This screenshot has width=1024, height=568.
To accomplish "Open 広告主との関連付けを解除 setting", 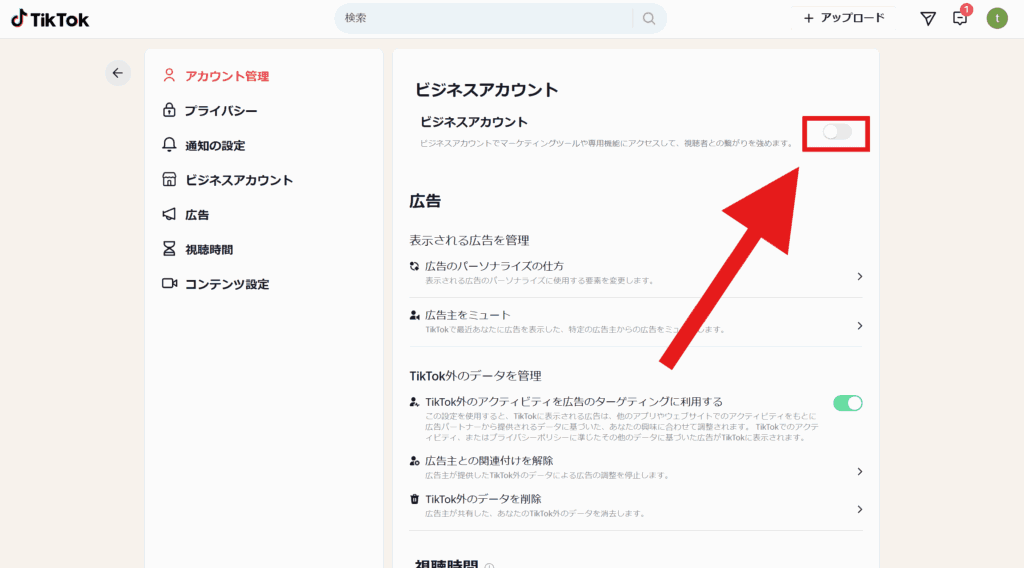I will (636, 468).
